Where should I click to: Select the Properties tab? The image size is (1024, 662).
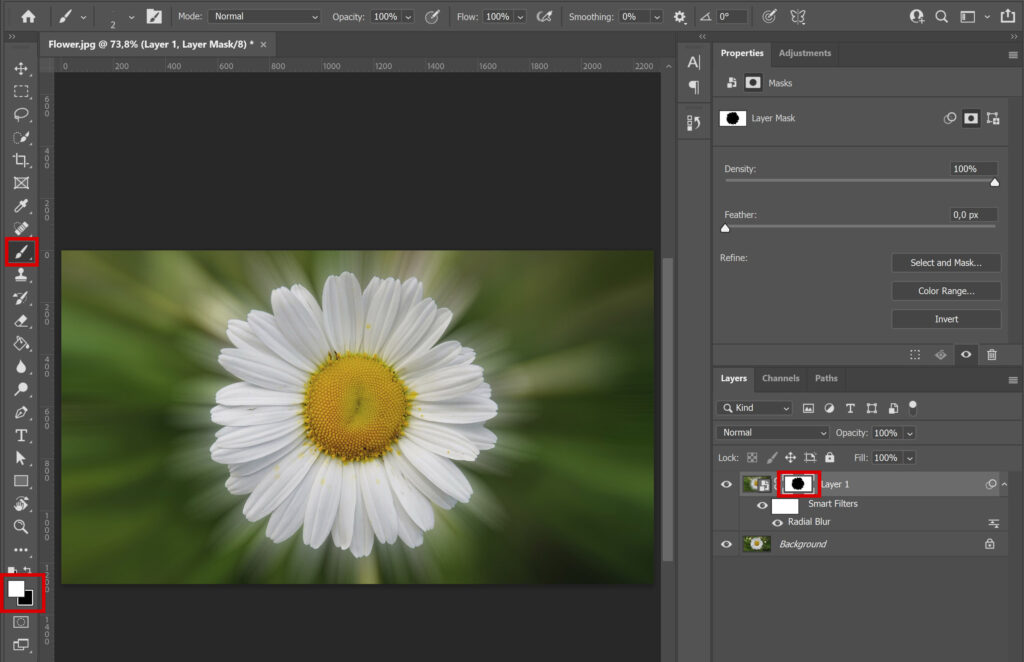coord(742,53)
